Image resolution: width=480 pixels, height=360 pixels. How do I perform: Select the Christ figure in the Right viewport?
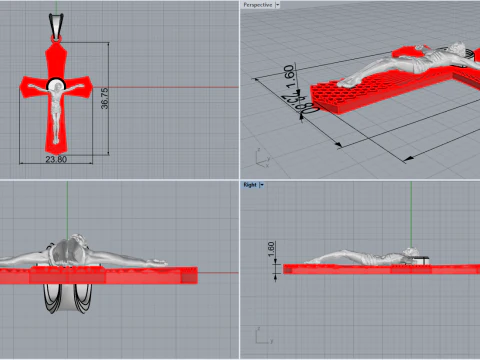pyautogui.click(x=363, y=257)
